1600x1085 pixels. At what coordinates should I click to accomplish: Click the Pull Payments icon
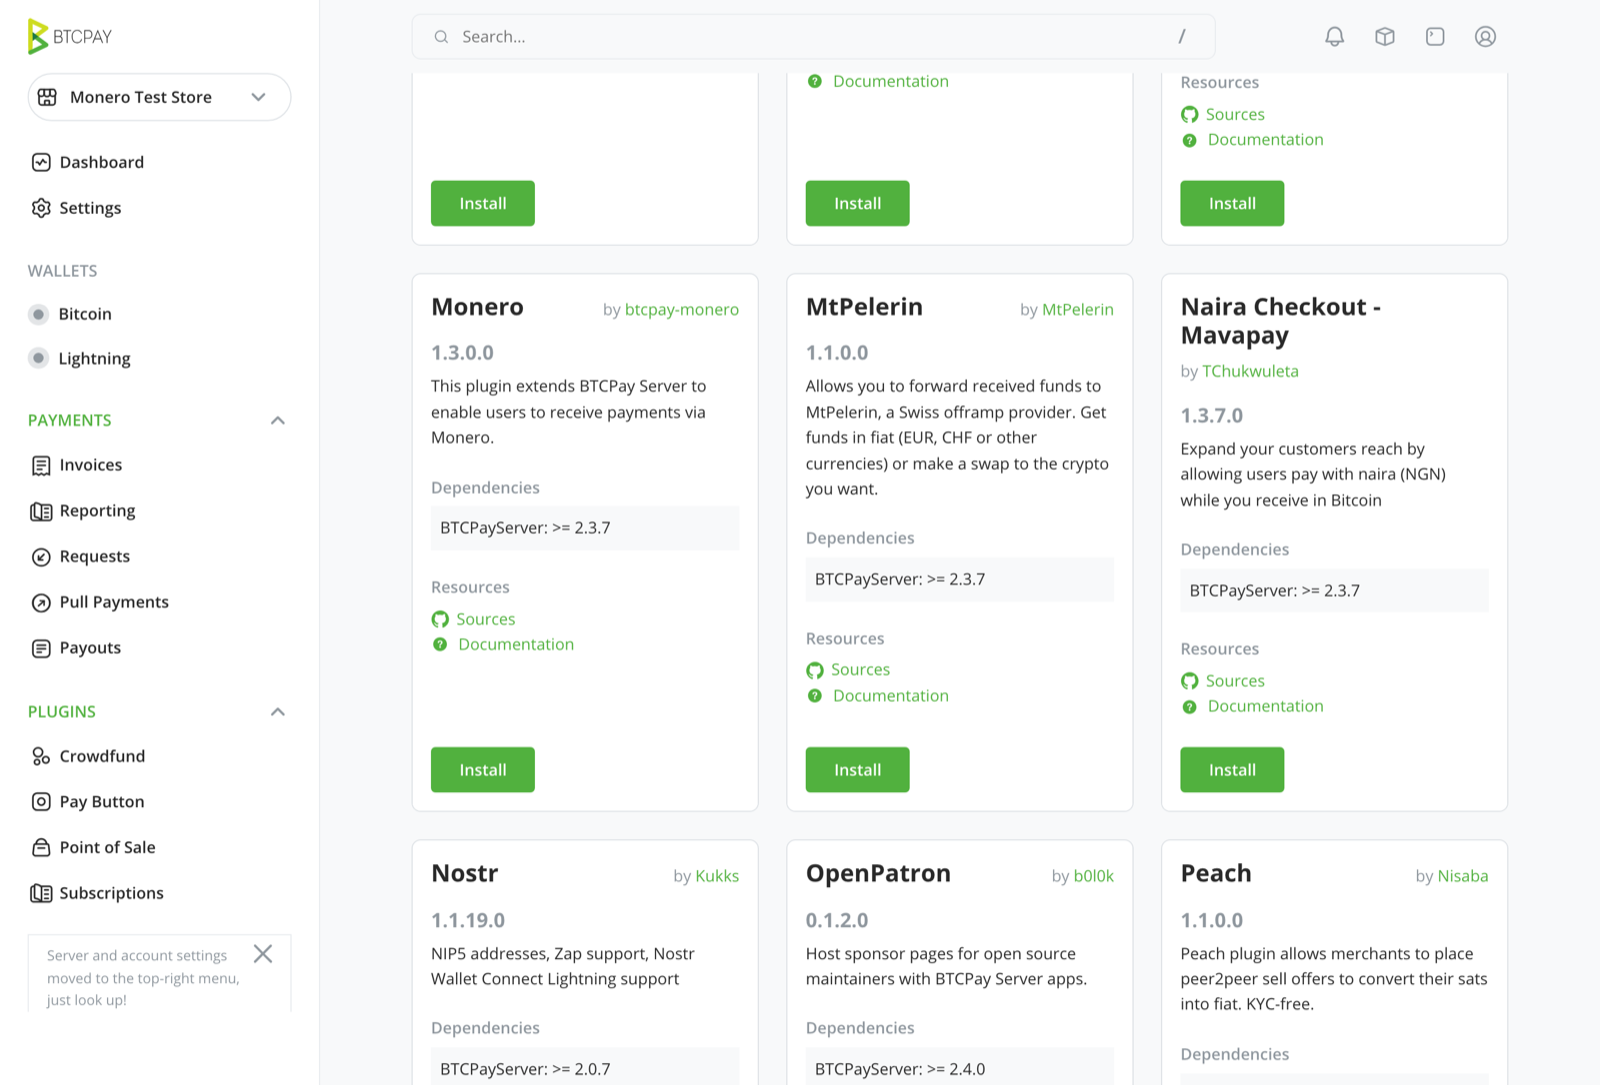tap(41, 602)
